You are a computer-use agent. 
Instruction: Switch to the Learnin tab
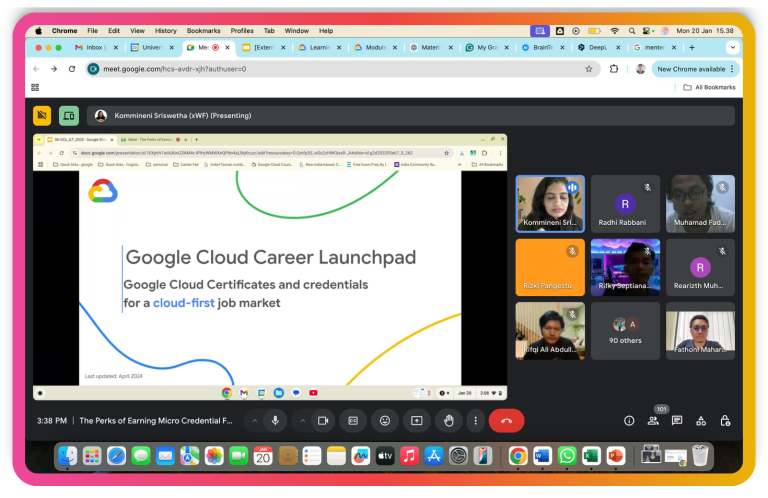[319, 47]
